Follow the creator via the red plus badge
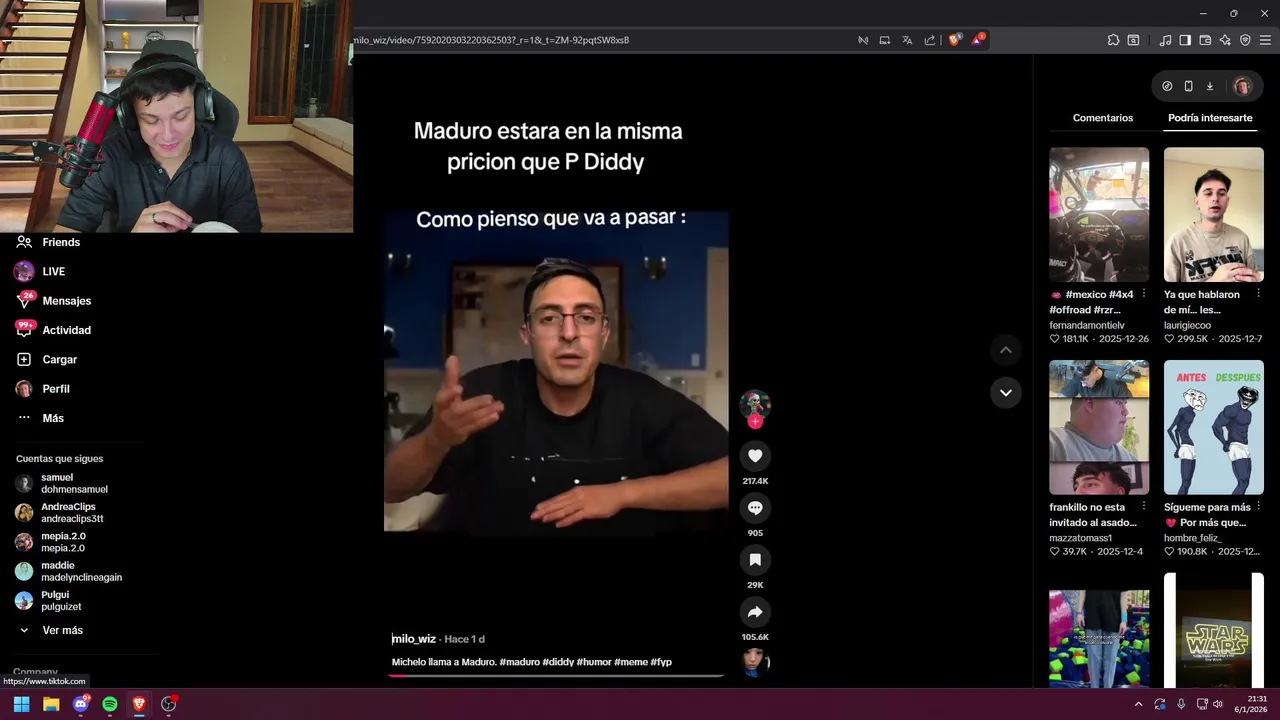 point(755,422)
